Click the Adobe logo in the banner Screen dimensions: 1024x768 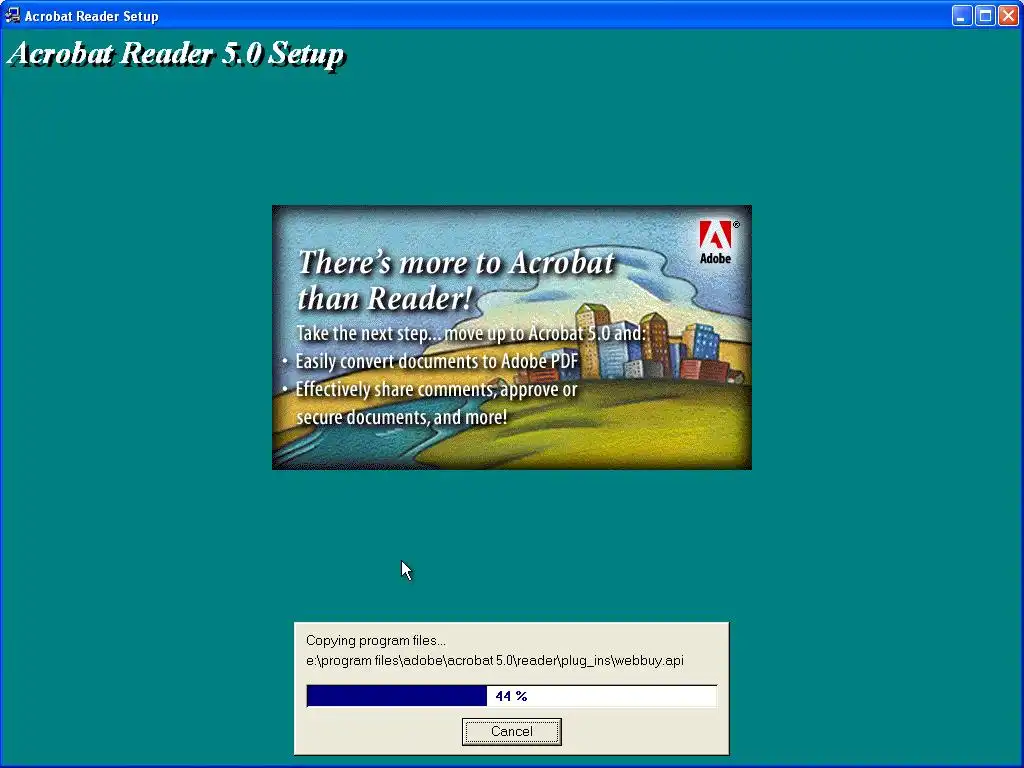[x=716, y=242]
